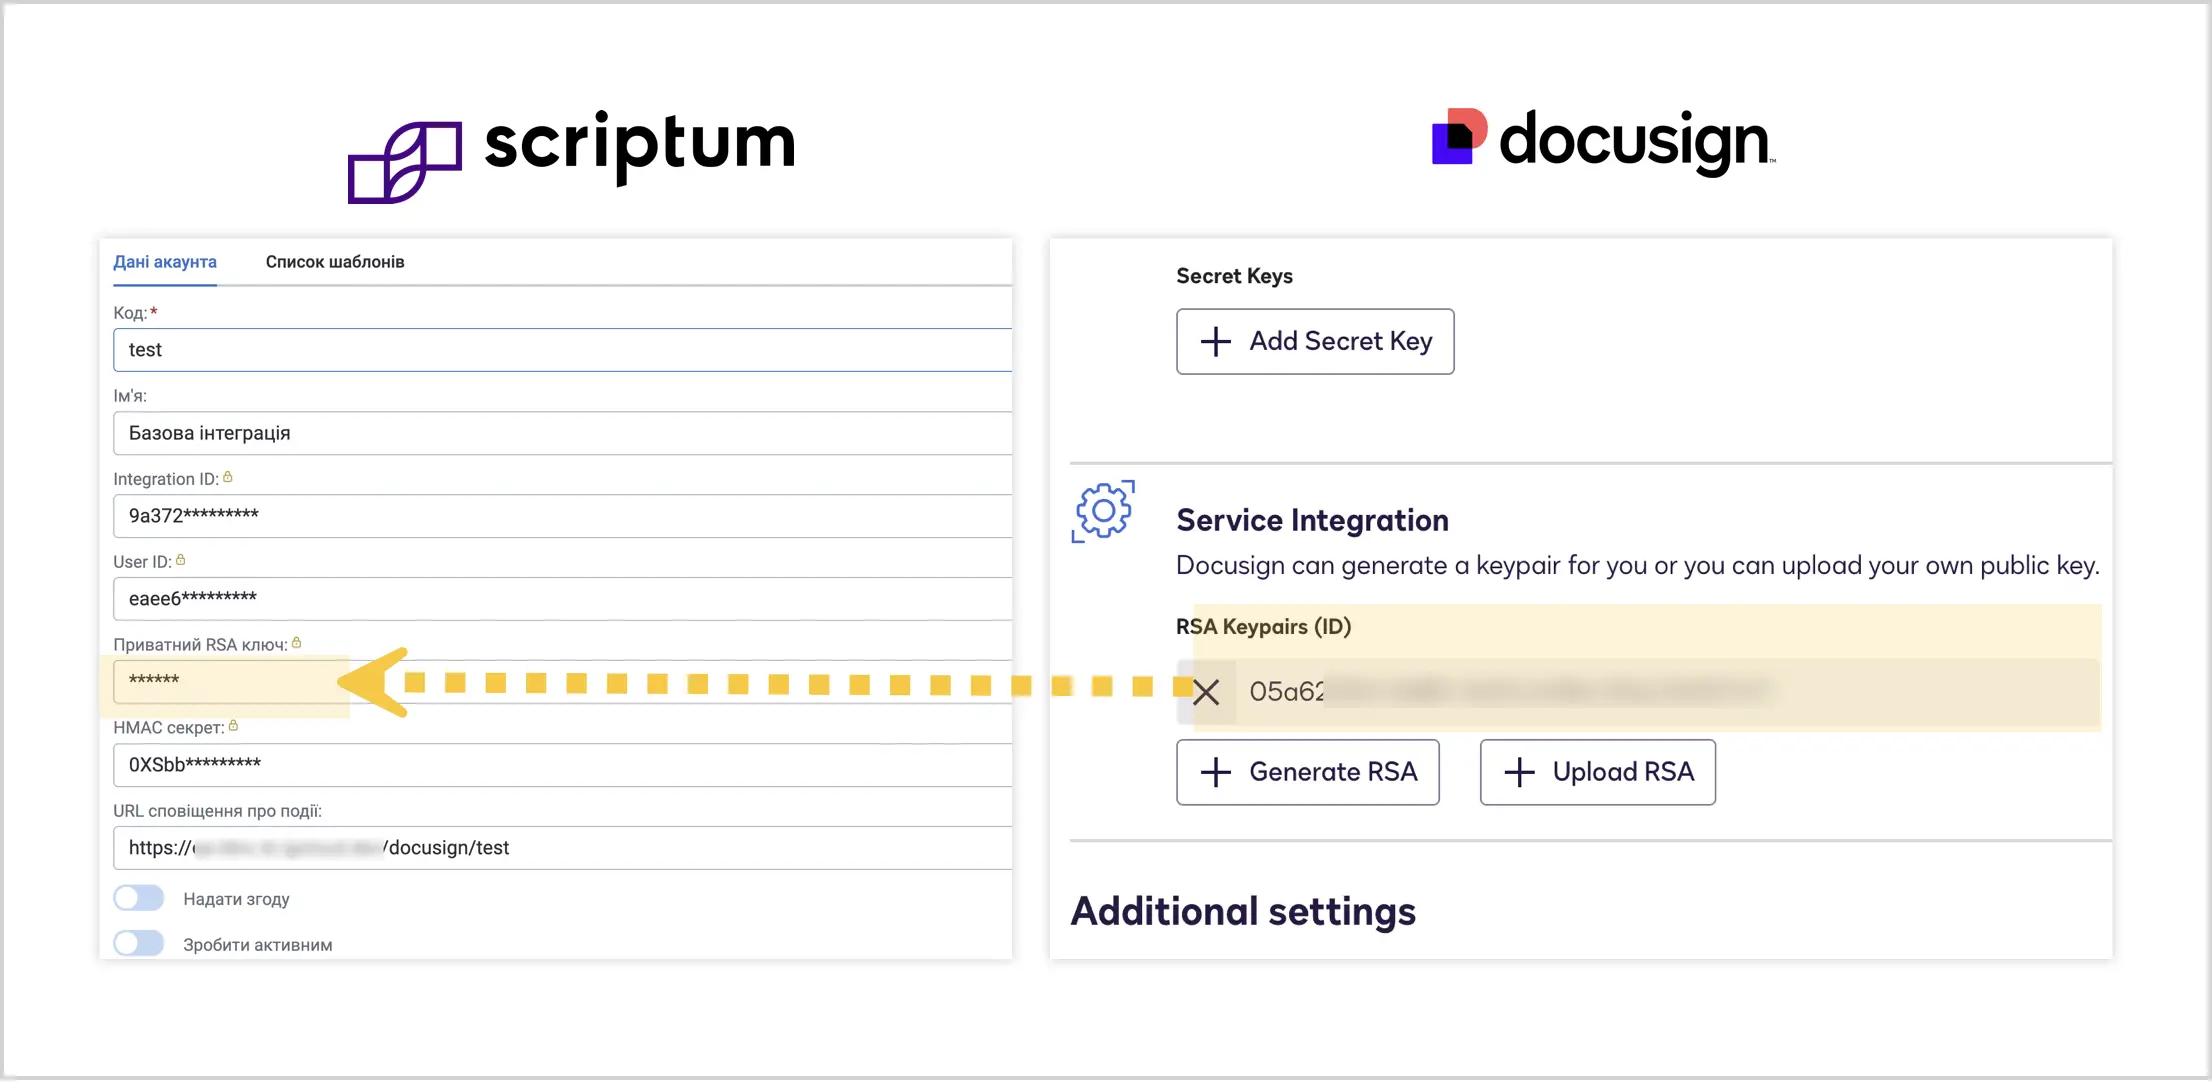Click the Integration ID field starting 9a372
Image resolution: width=2212 pixels, height=1084 pixels.
coord(563,516)
